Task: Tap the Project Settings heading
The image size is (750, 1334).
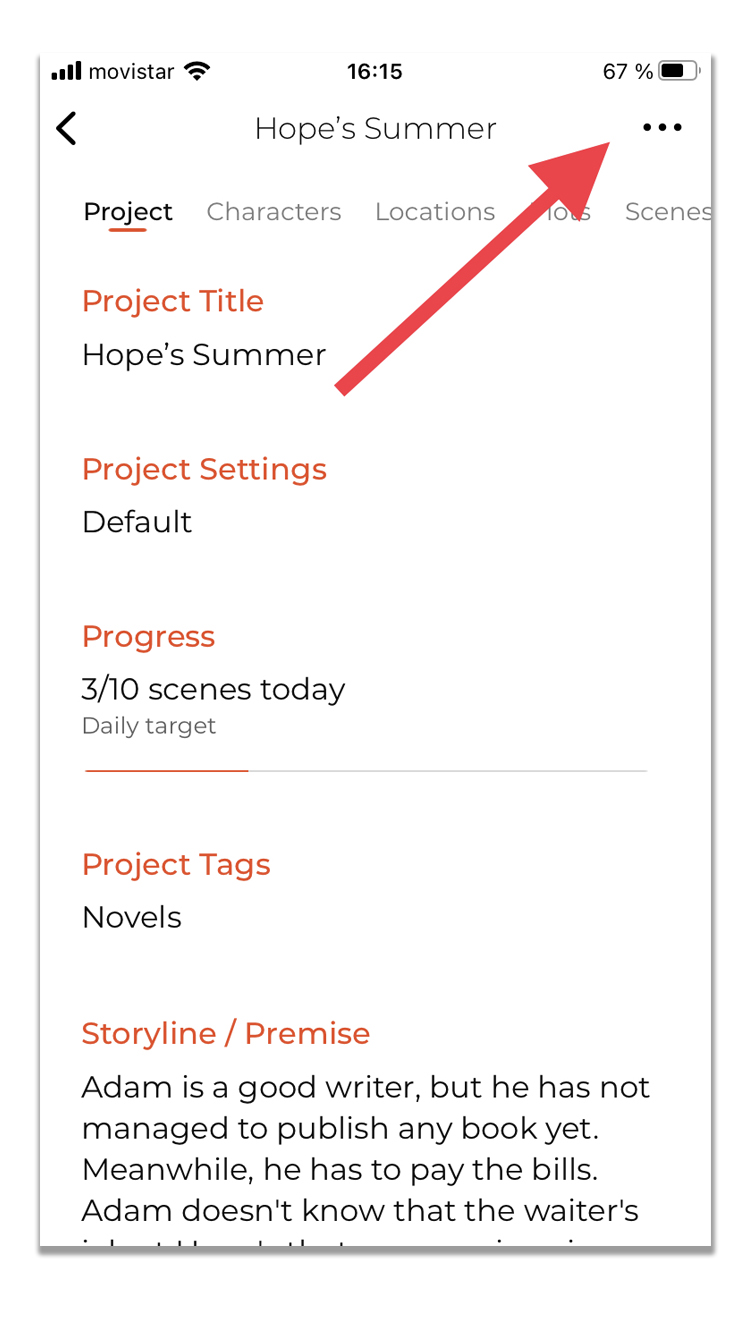Action: tap(204, 469)
